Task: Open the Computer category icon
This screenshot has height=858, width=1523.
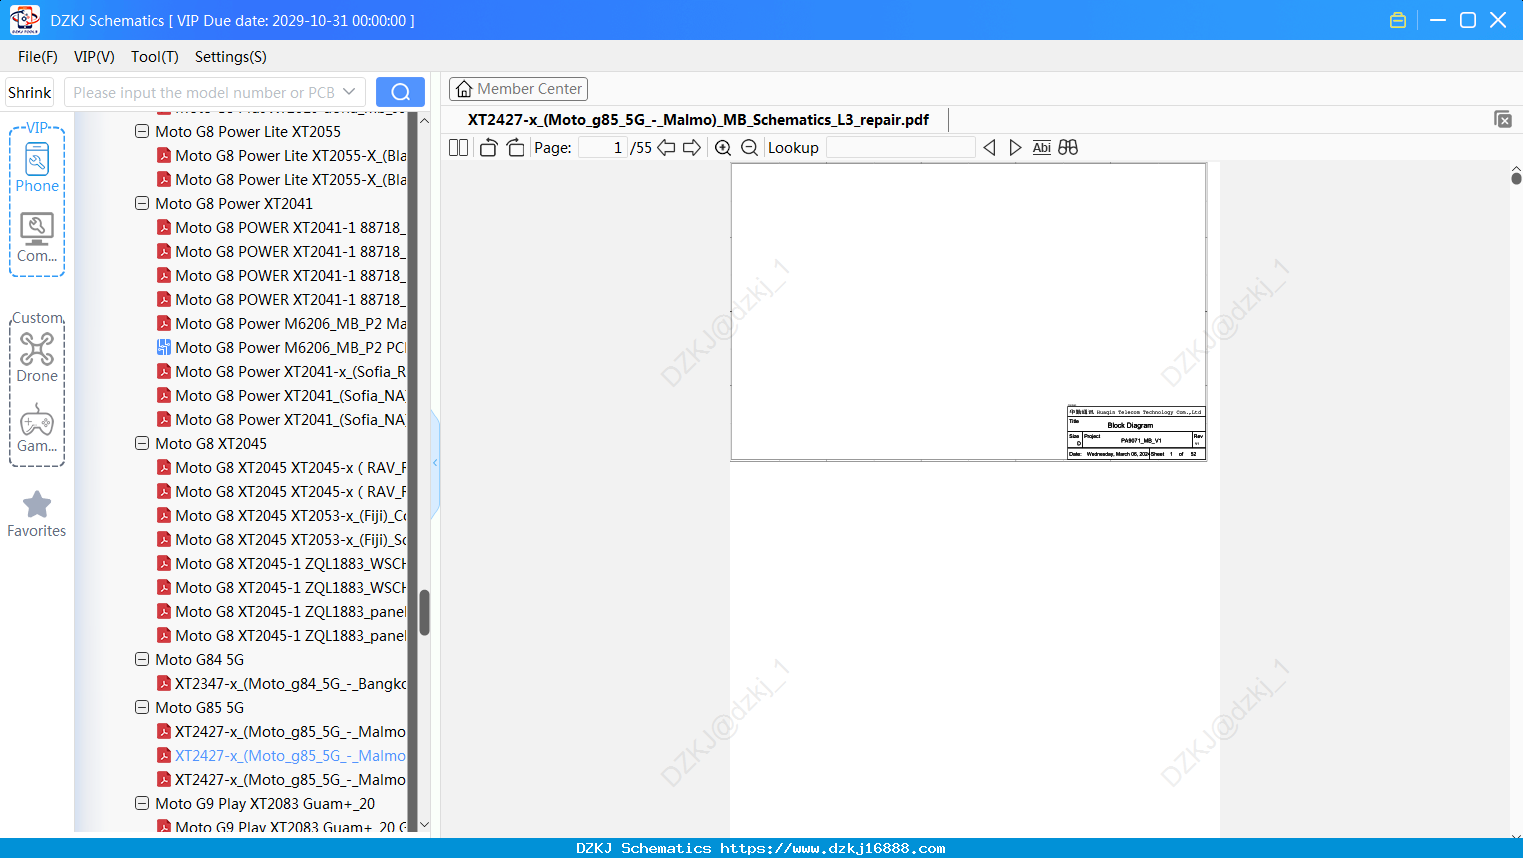Action: (x=37, y=238)
